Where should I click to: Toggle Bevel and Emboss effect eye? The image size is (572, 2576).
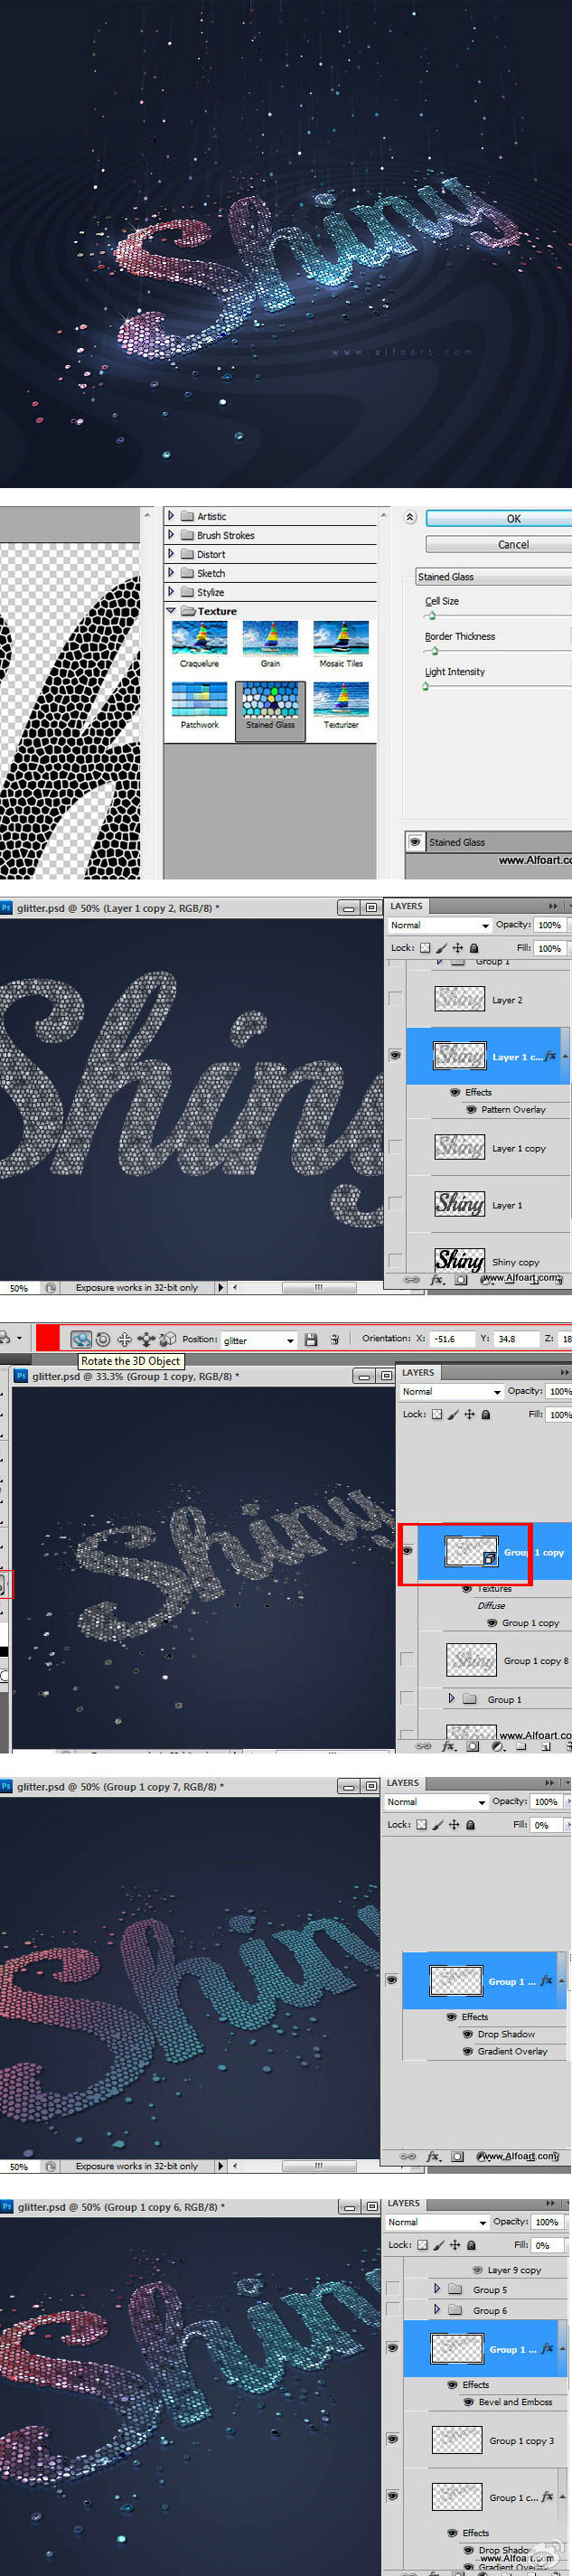coord(468,2402)
